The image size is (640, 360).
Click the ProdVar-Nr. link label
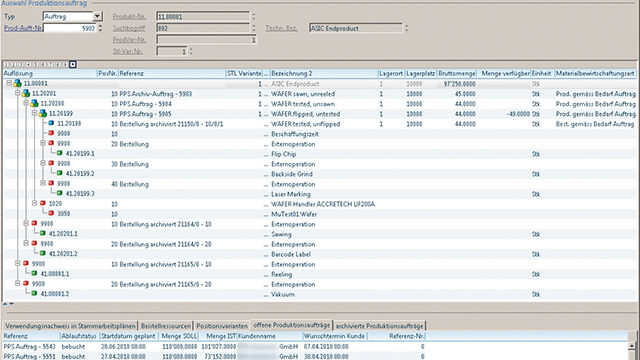coord(129,40)
